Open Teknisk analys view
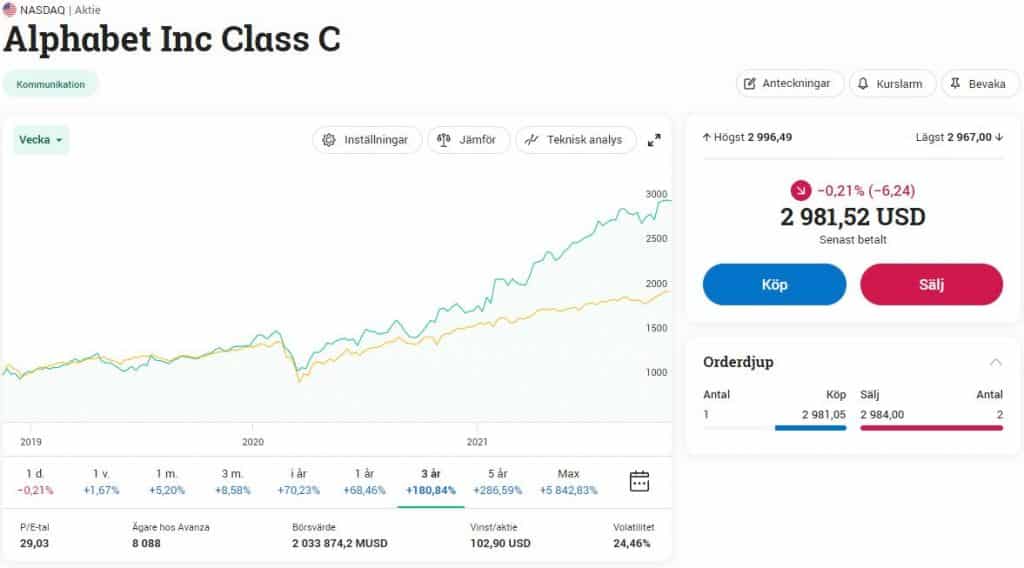 click(575, 140)
